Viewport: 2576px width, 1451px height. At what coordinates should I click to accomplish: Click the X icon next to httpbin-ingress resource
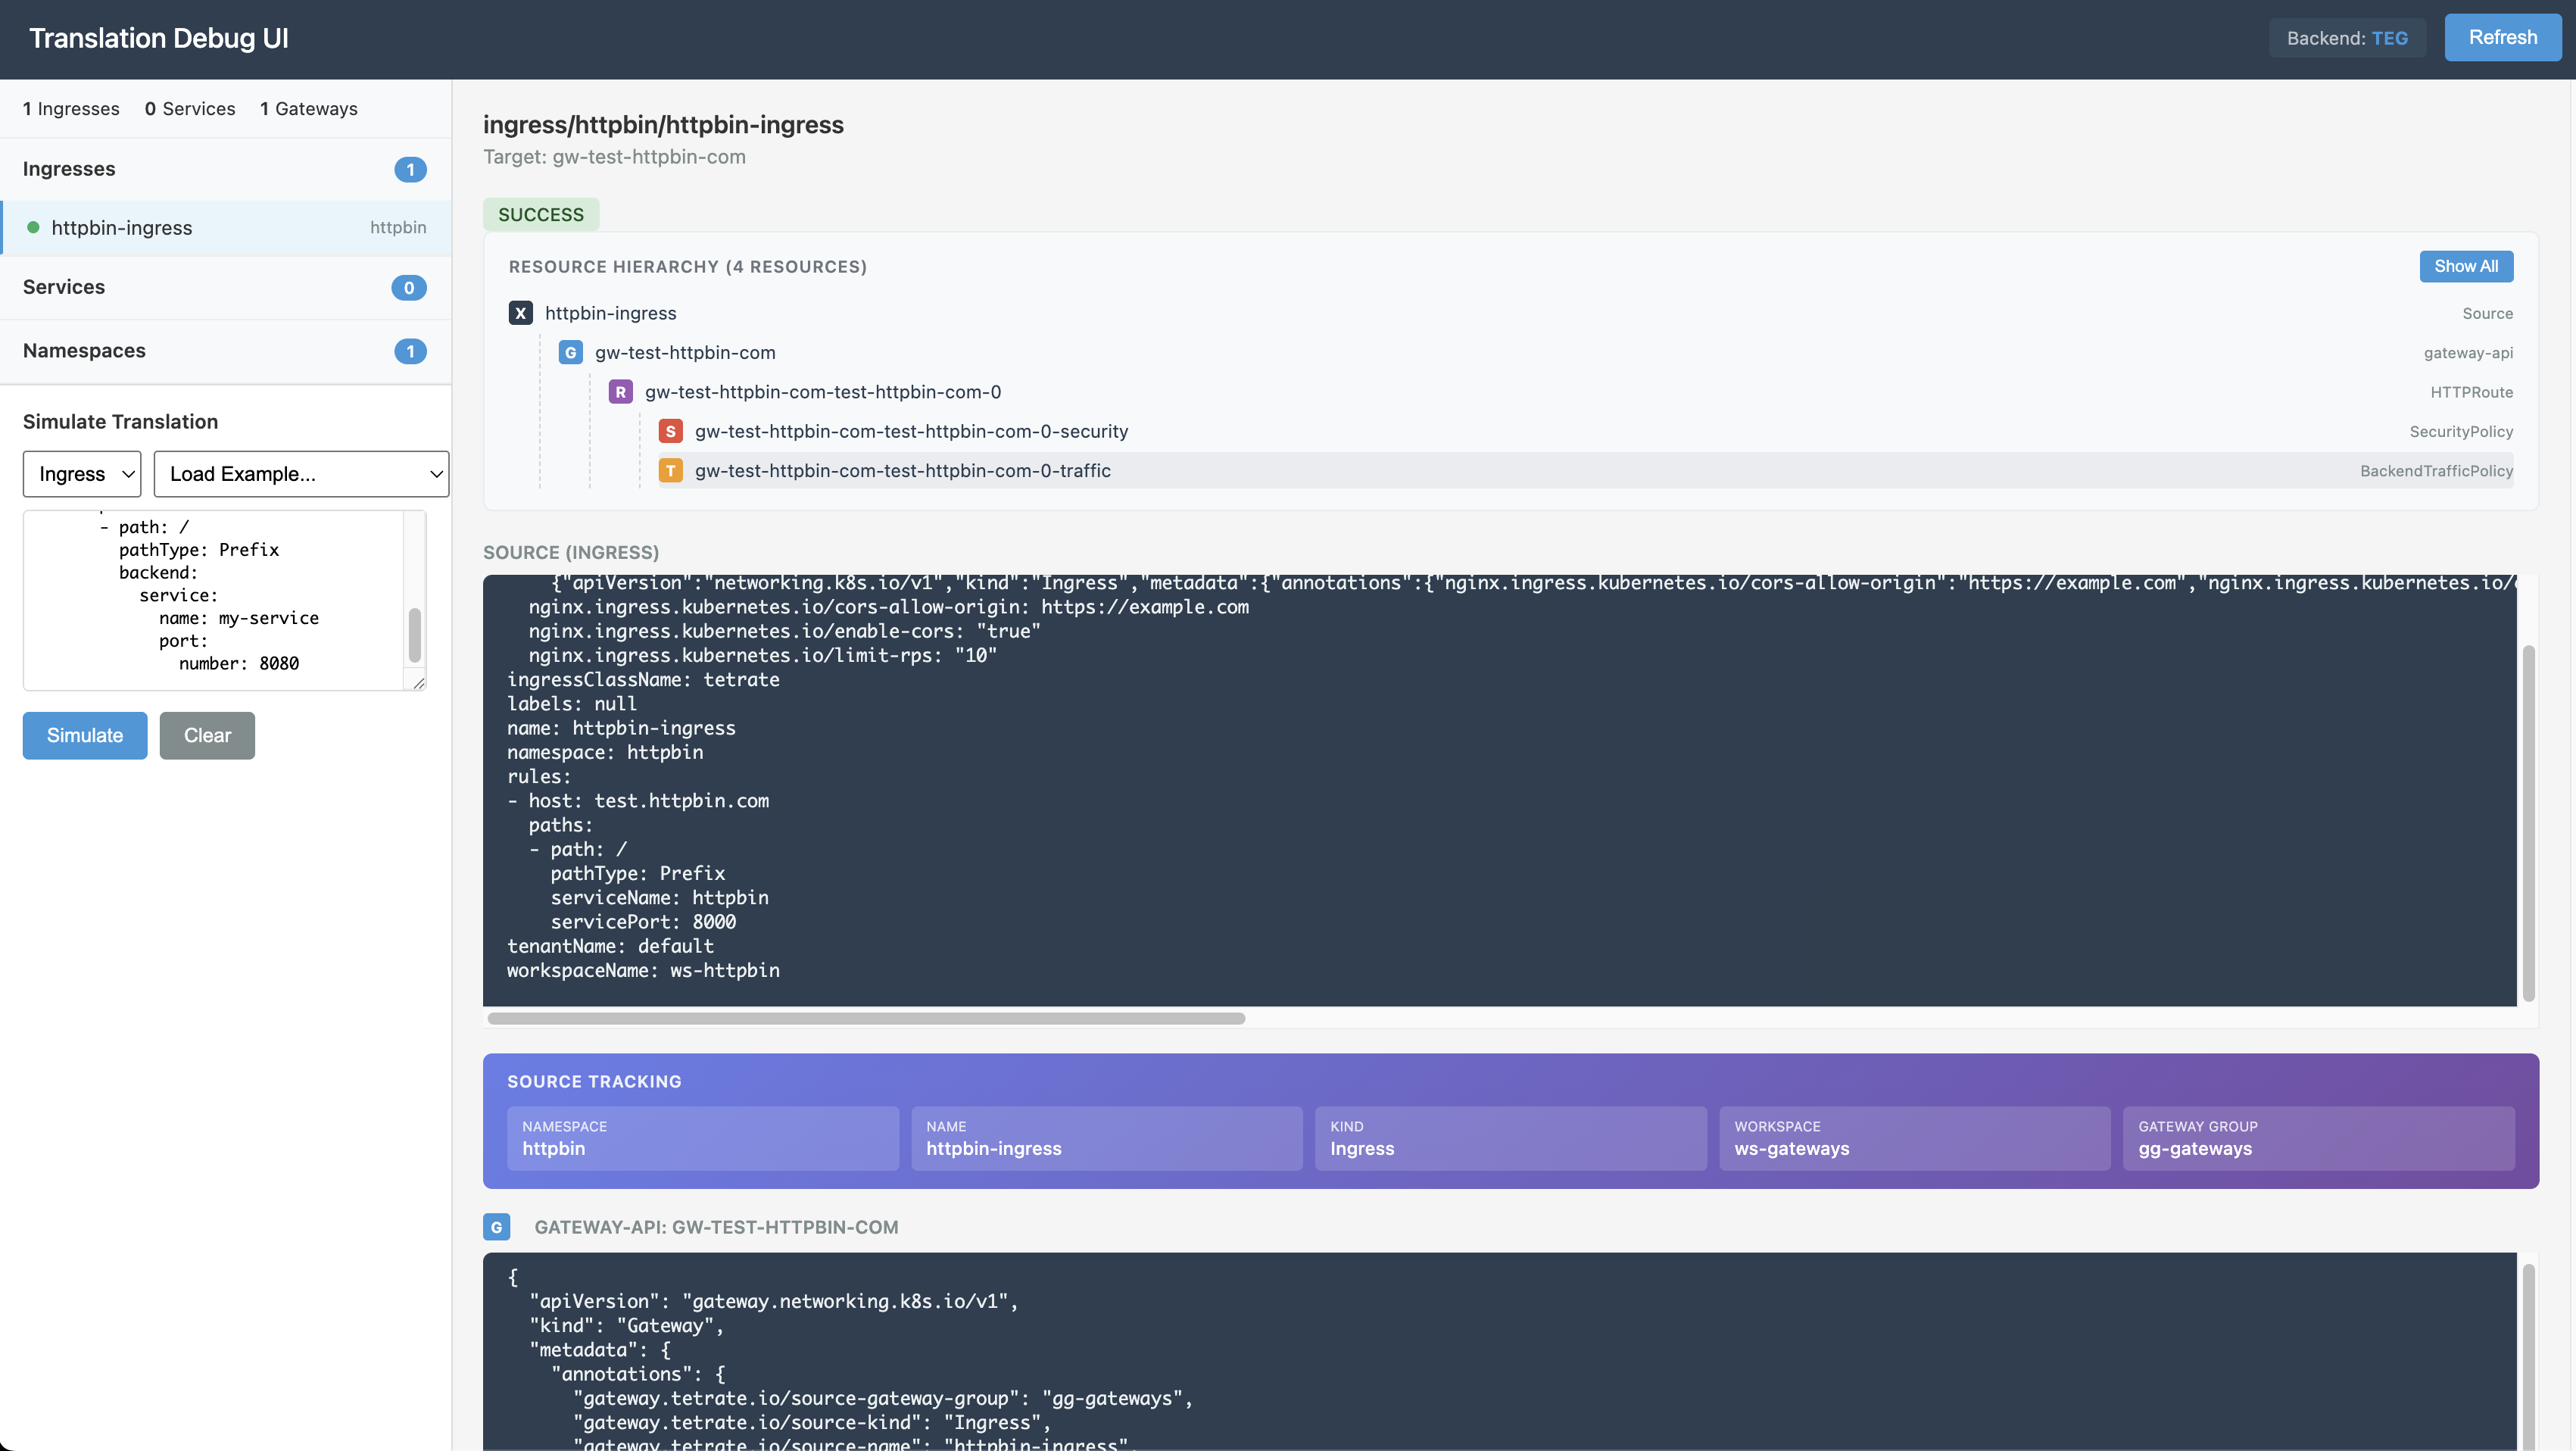(521, 313)
